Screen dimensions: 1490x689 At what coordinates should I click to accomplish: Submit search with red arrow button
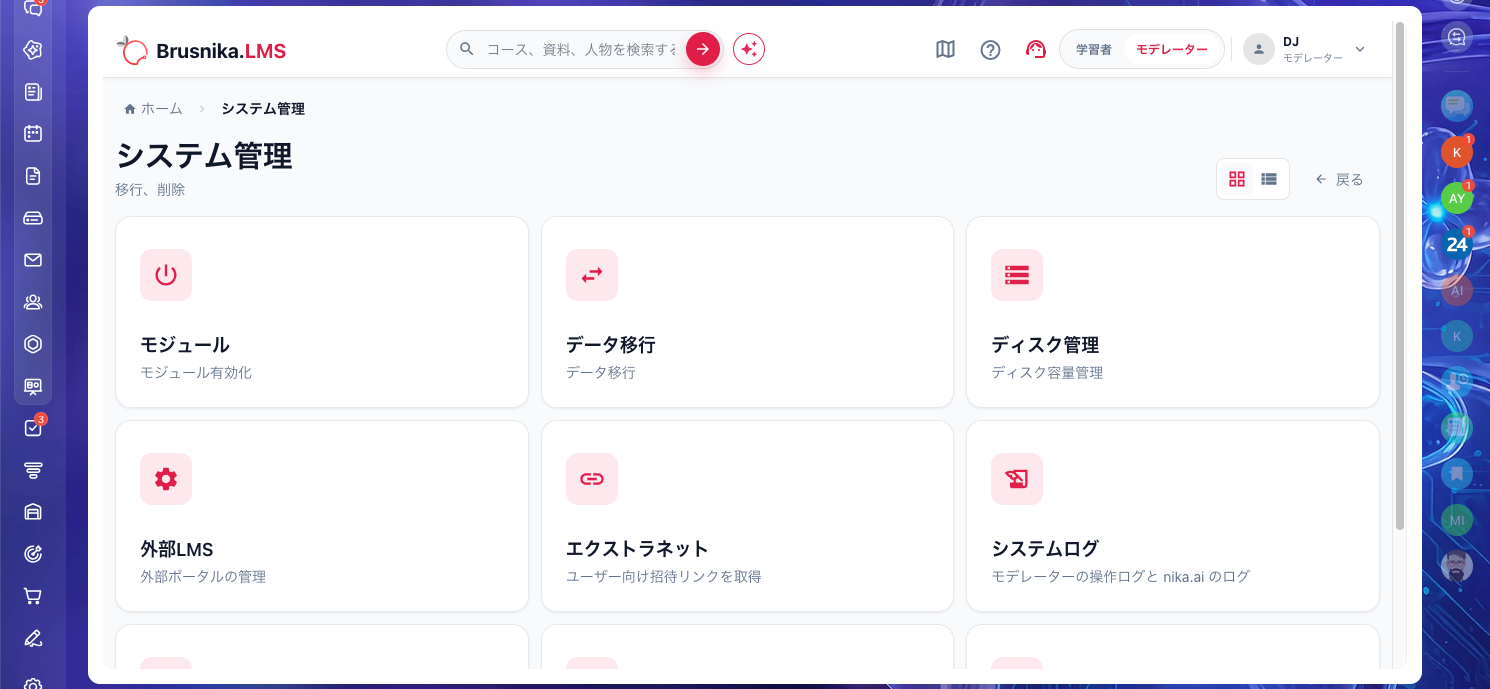(703, 49)
